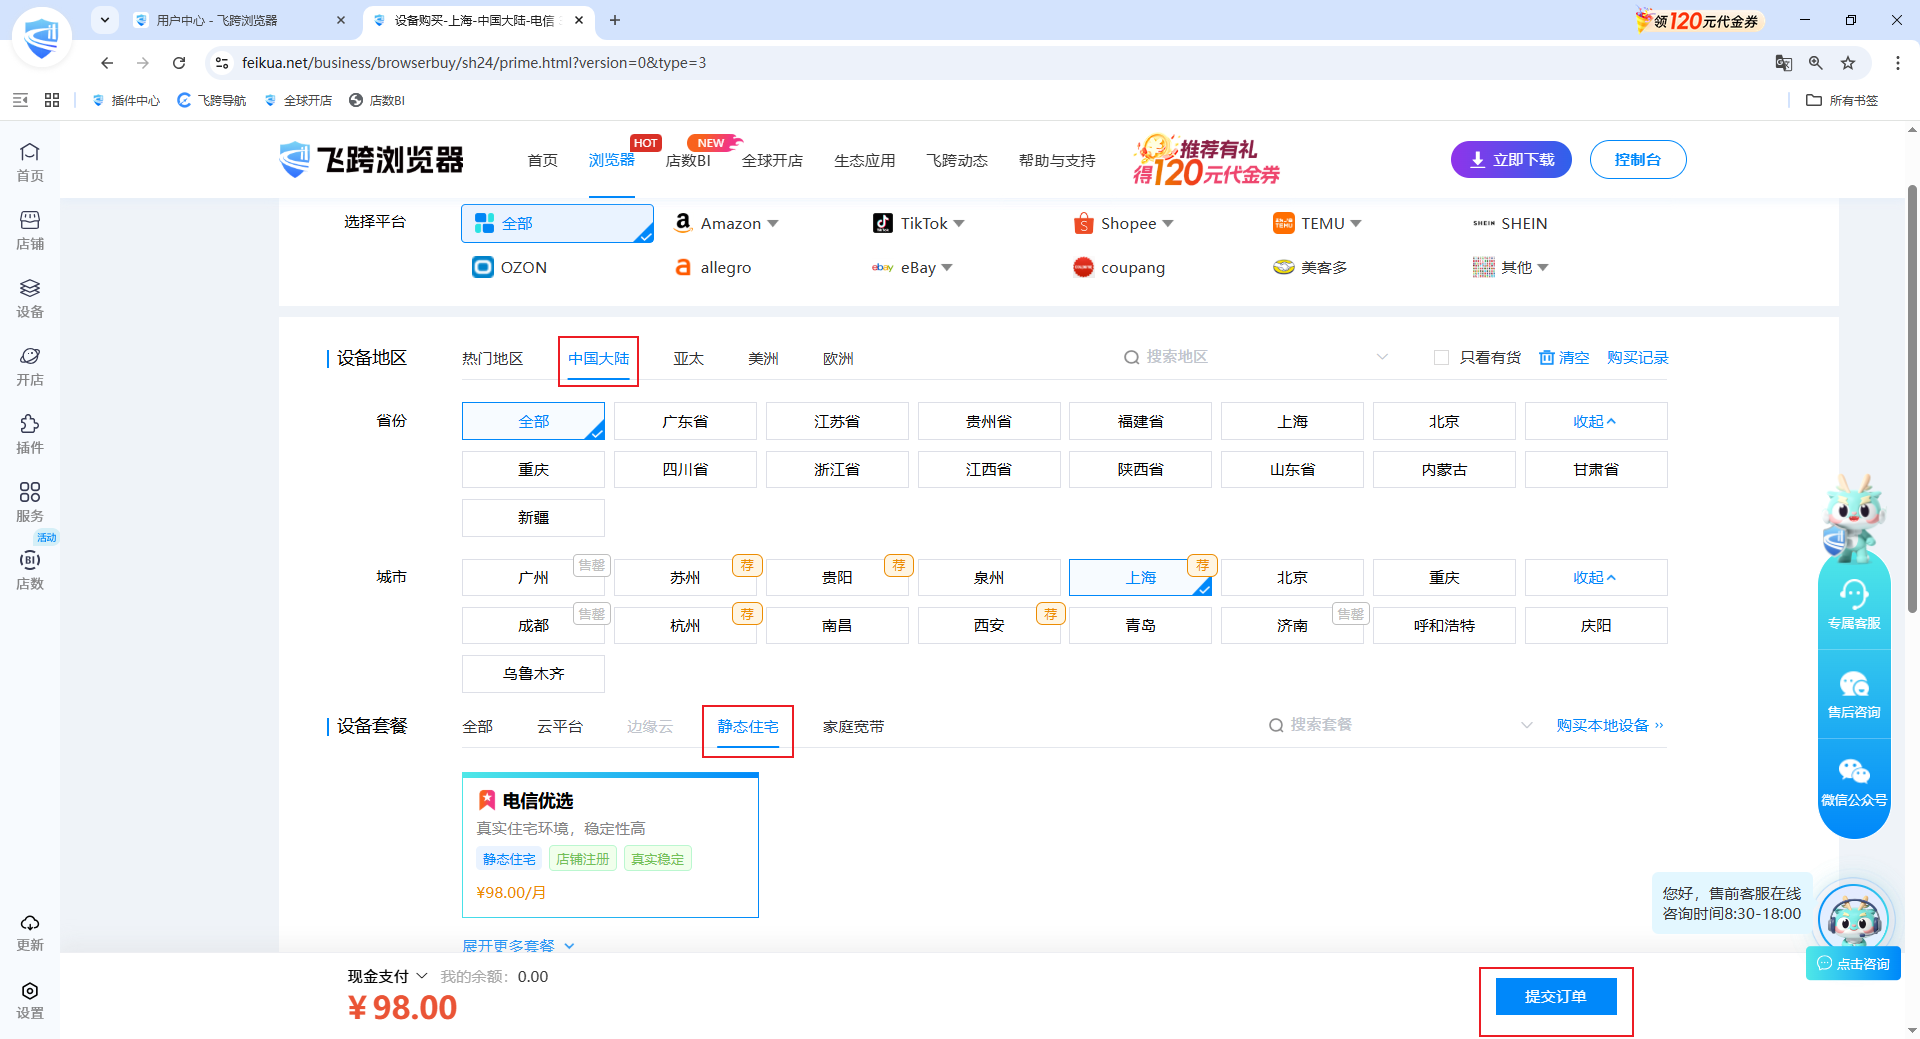Click the 提交订单 button
Image resolution: width=1920 pixels, height=1039 pixels.
(x=1556, y=996)
